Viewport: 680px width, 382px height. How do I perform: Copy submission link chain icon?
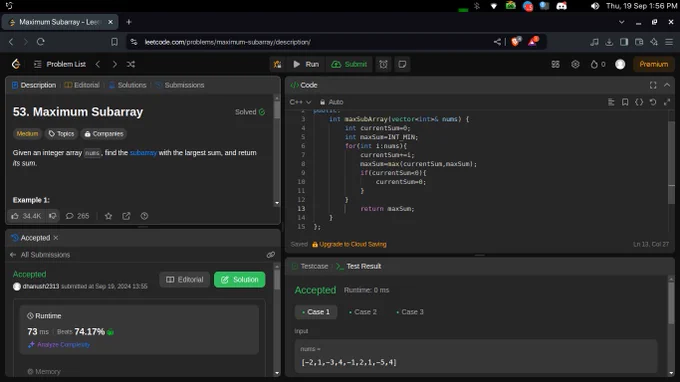coord(271,255)
